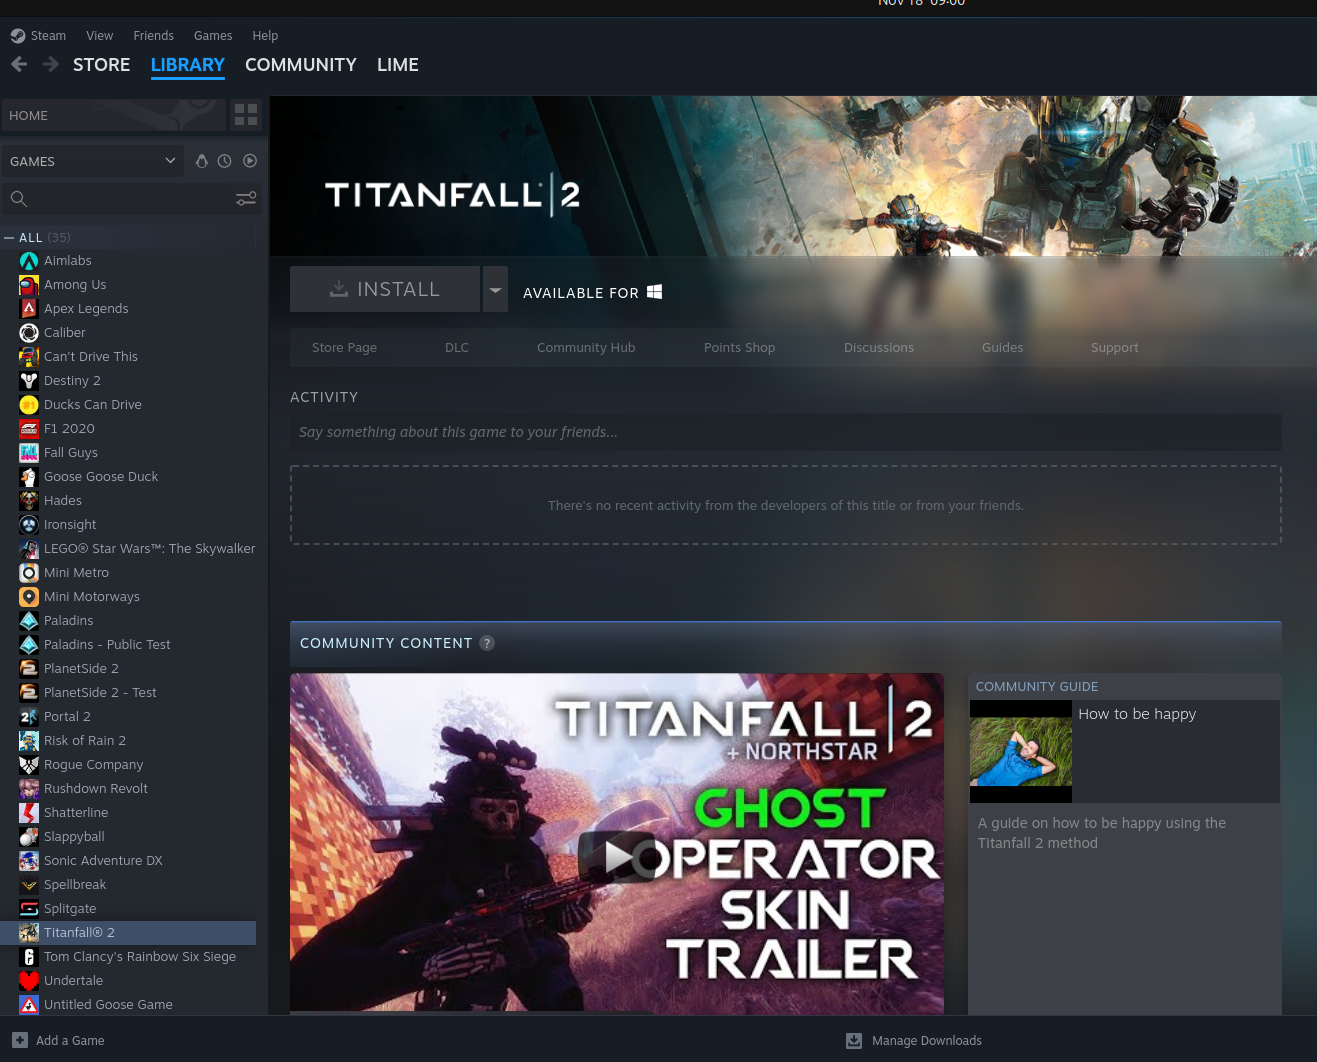Expand the GAMES filter dropdown
This screenshot has height=1062, width=1317.
tap(170, 161)
